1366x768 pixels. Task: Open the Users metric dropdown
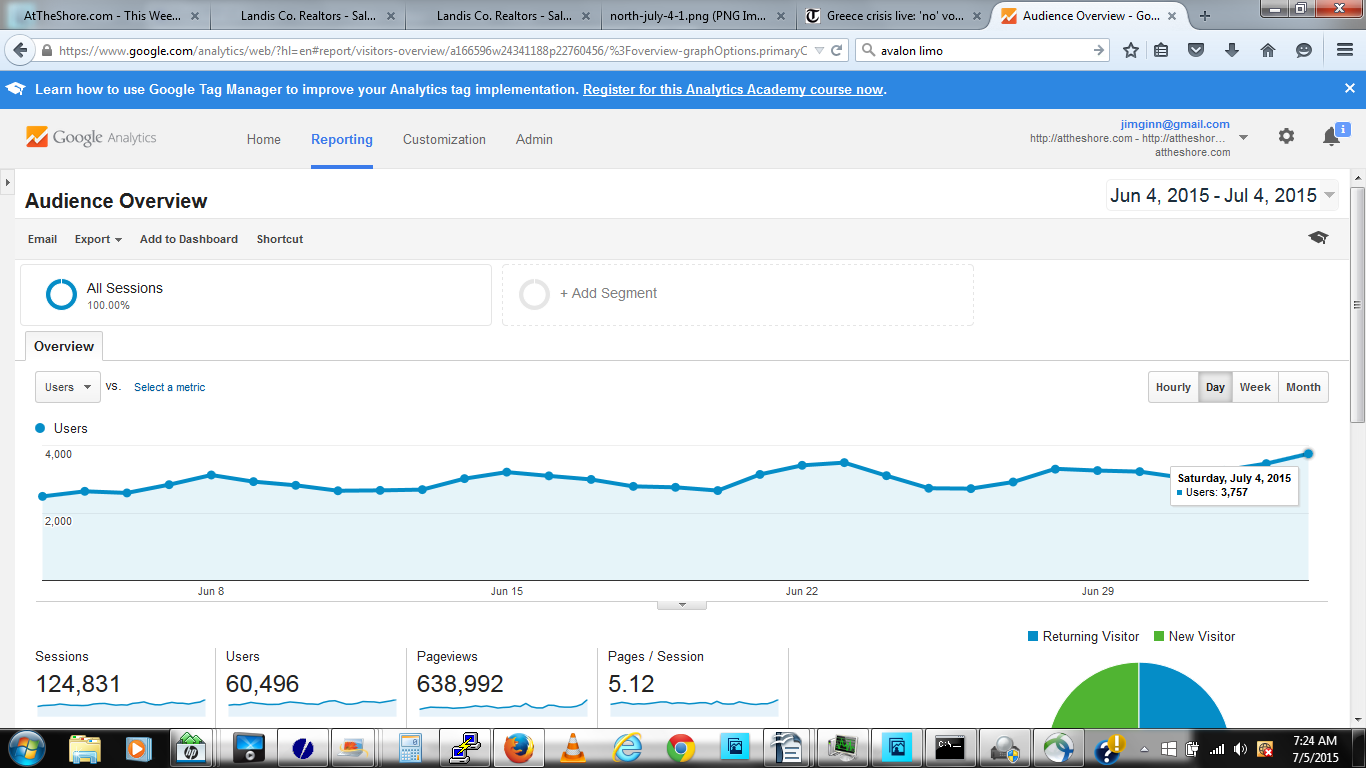point(68,387)
